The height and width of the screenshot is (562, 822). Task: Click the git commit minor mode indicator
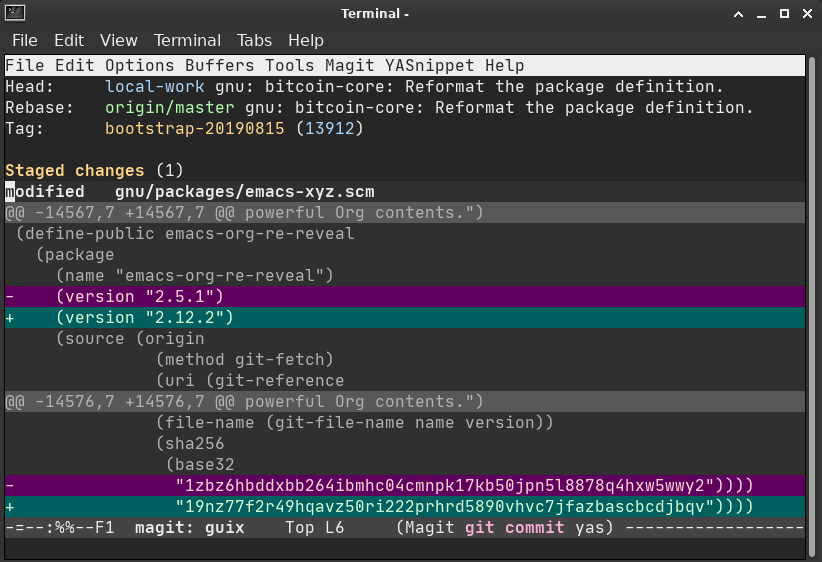point(514,527)
